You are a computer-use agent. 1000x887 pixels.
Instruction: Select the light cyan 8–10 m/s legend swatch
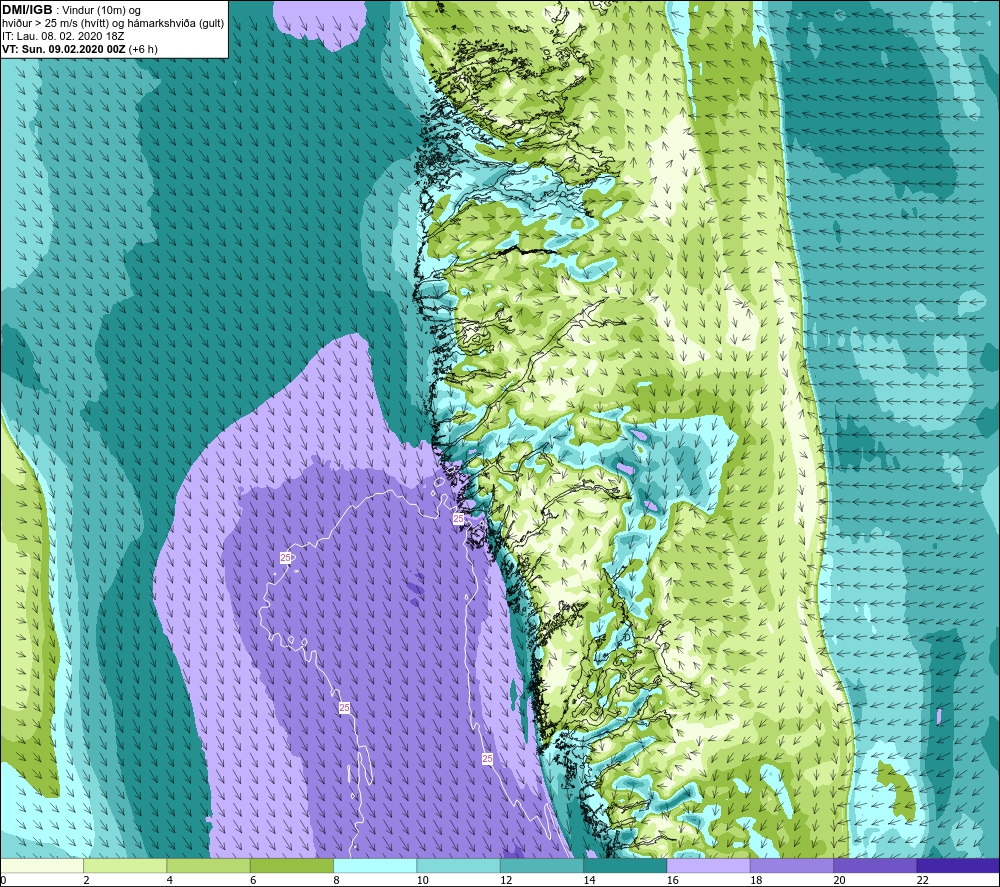[375, 865]
